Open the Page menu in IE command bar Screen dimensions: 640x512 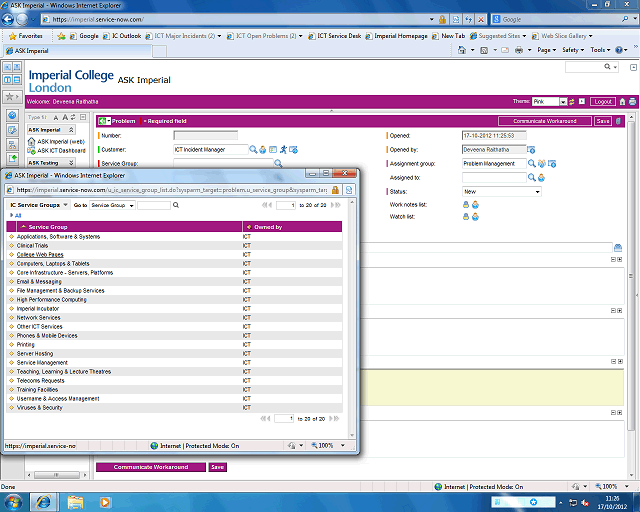coord(546,49)
